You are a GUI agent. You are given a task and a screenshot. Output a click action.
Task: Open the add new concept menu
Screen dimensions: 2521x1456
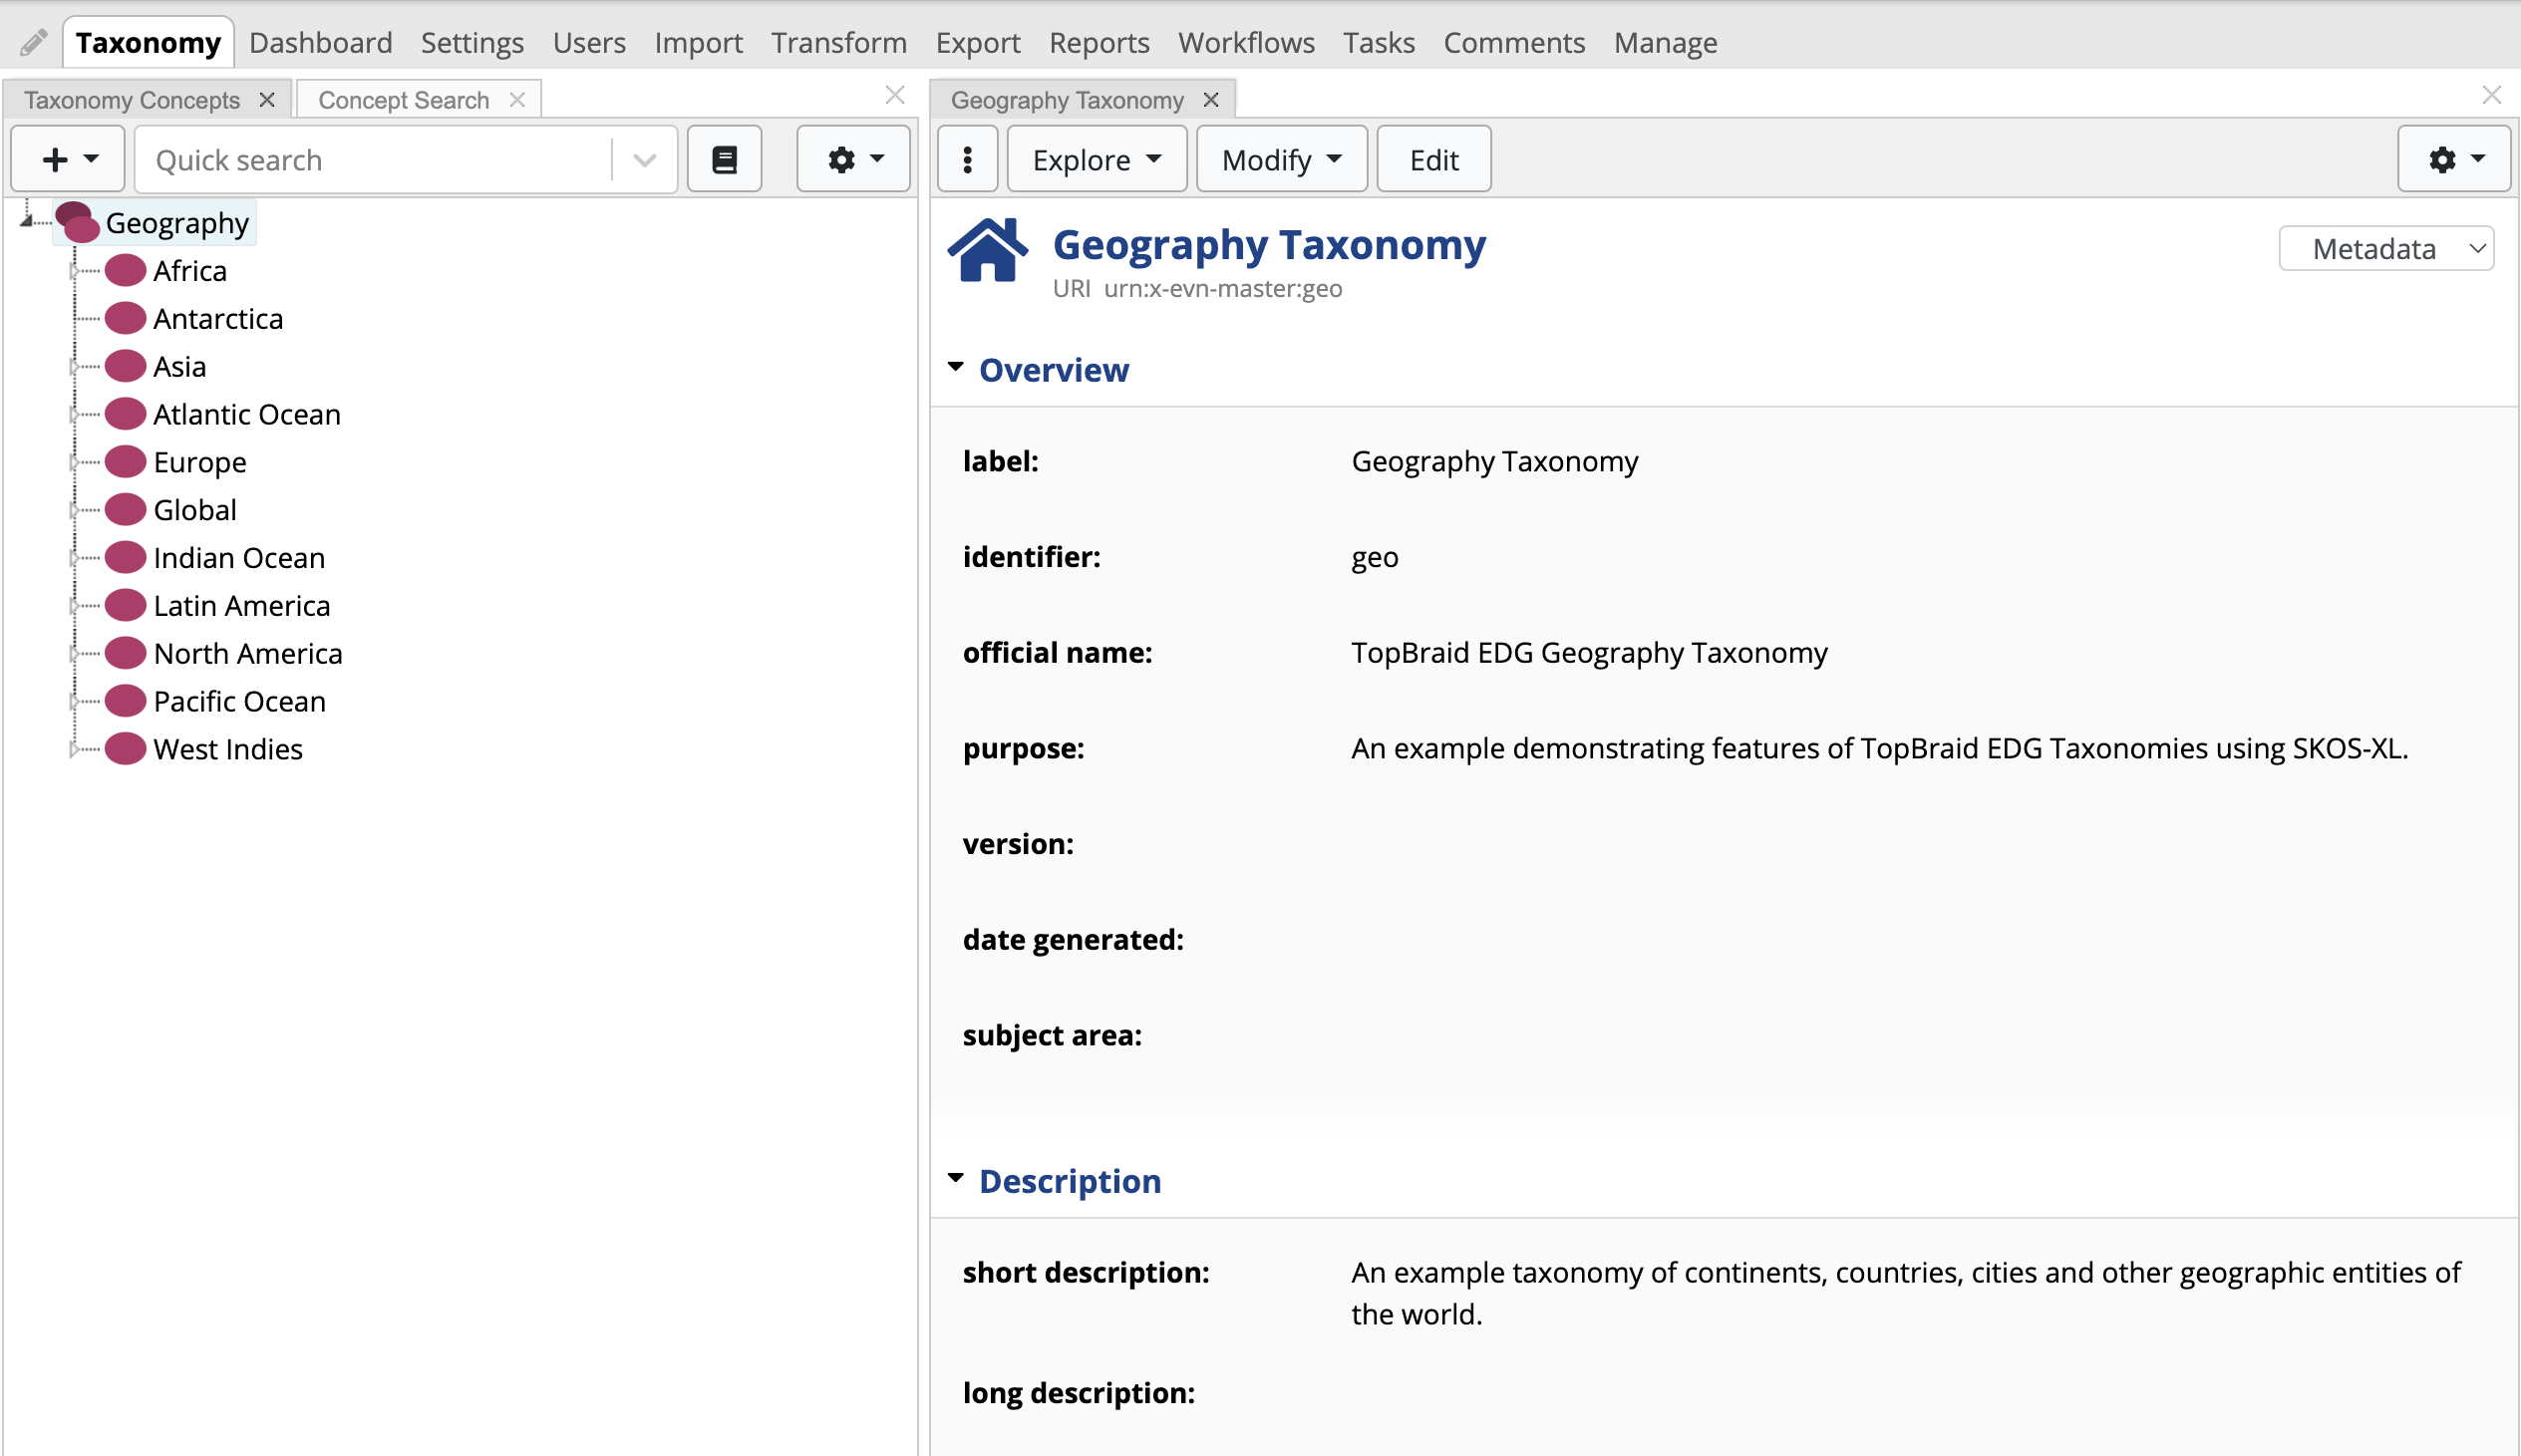click(x=66, y=158)
